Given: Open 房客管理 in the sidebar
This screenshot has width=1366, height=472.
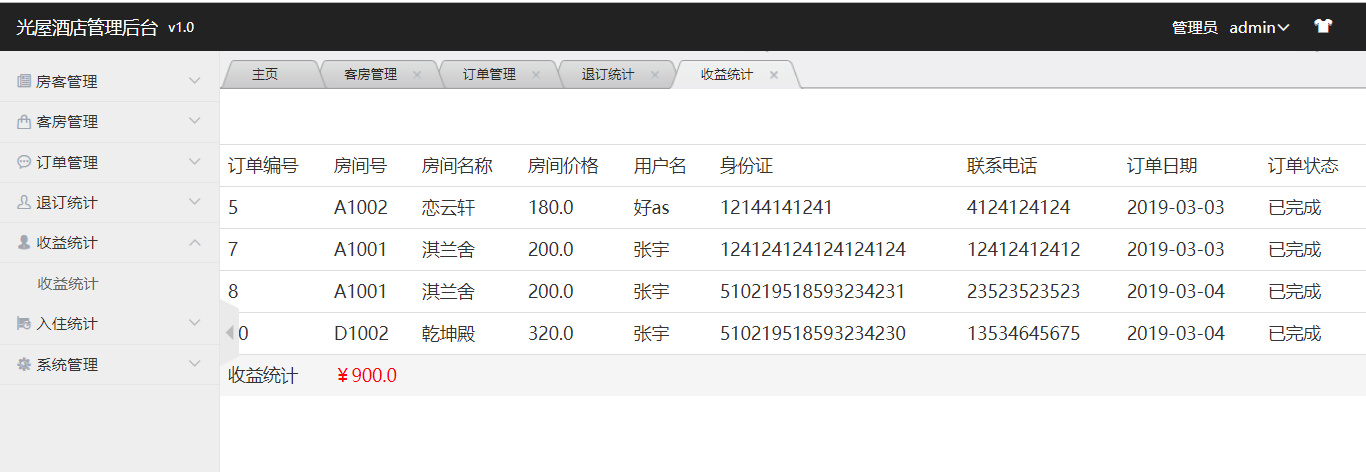Looking at the screenshot, I should click(67, 82).
